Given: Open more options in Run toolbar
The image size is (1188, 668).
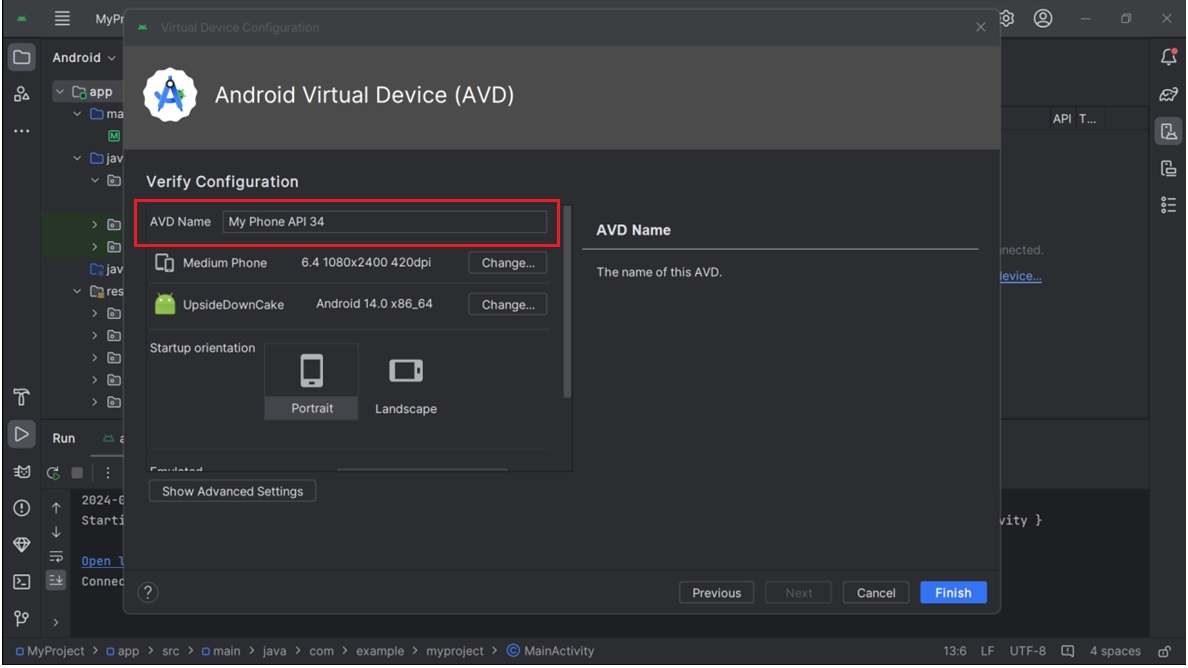Looking at the screenshot, I should [108, 473].
